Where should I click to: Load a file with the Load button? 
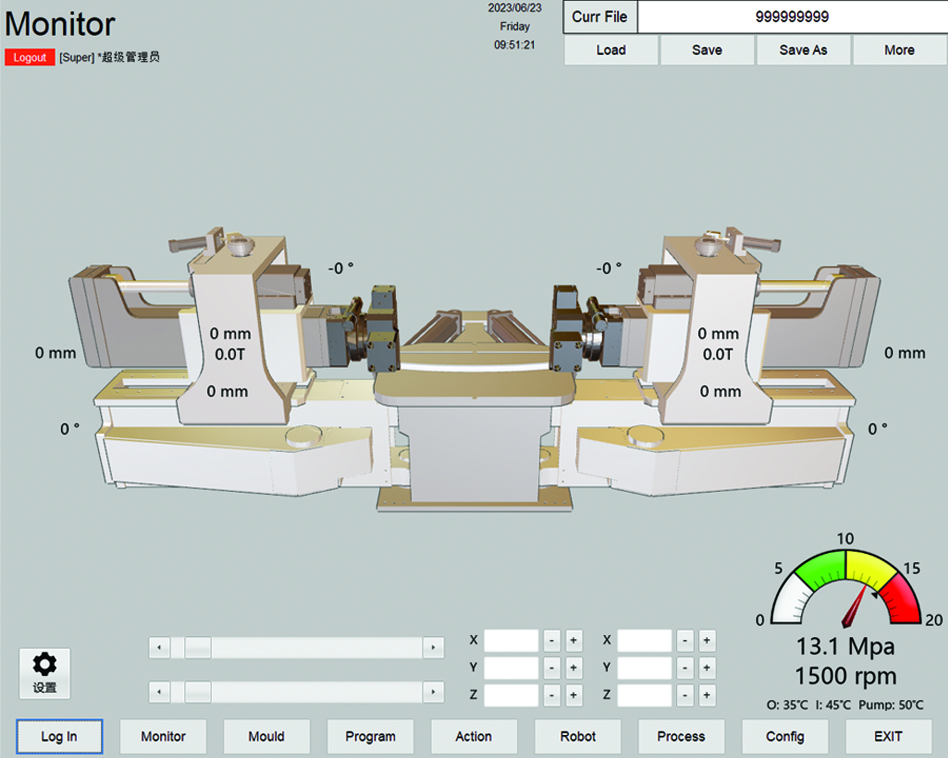tap(611, 50)
